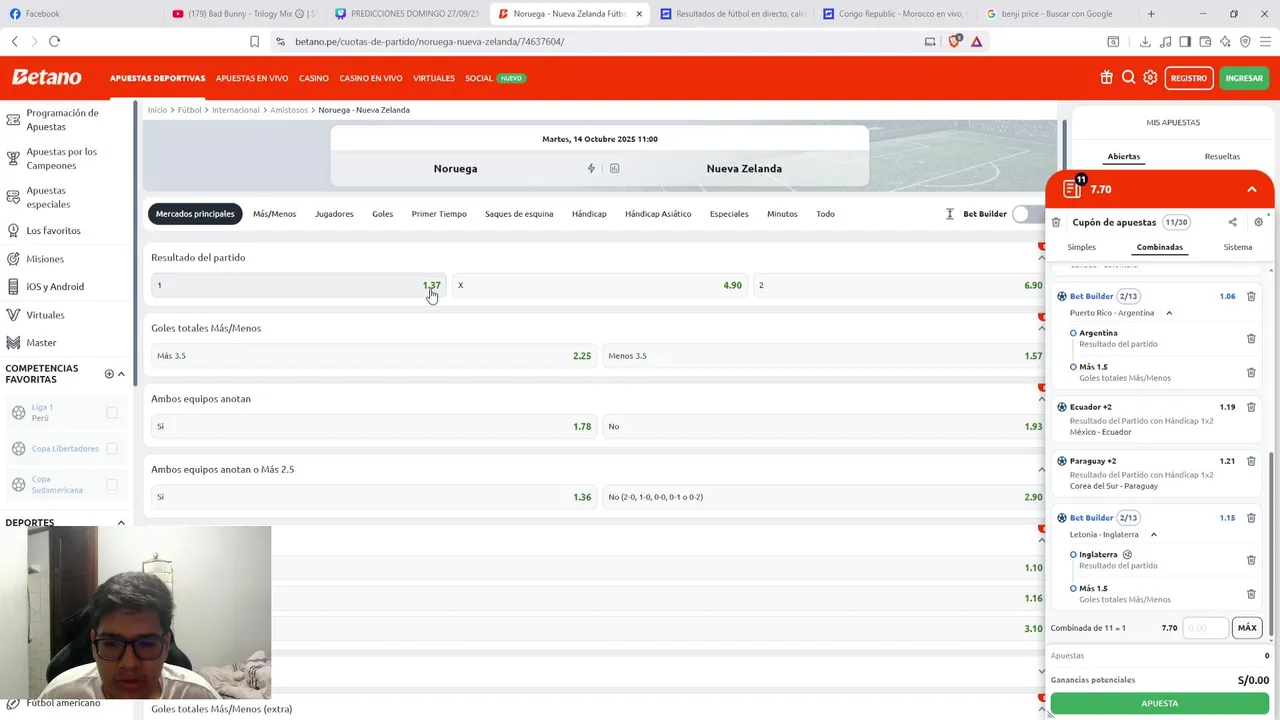Open Simples tab in bet slip
This screenshot has width=1280, height=720.
coord(1081,247)
